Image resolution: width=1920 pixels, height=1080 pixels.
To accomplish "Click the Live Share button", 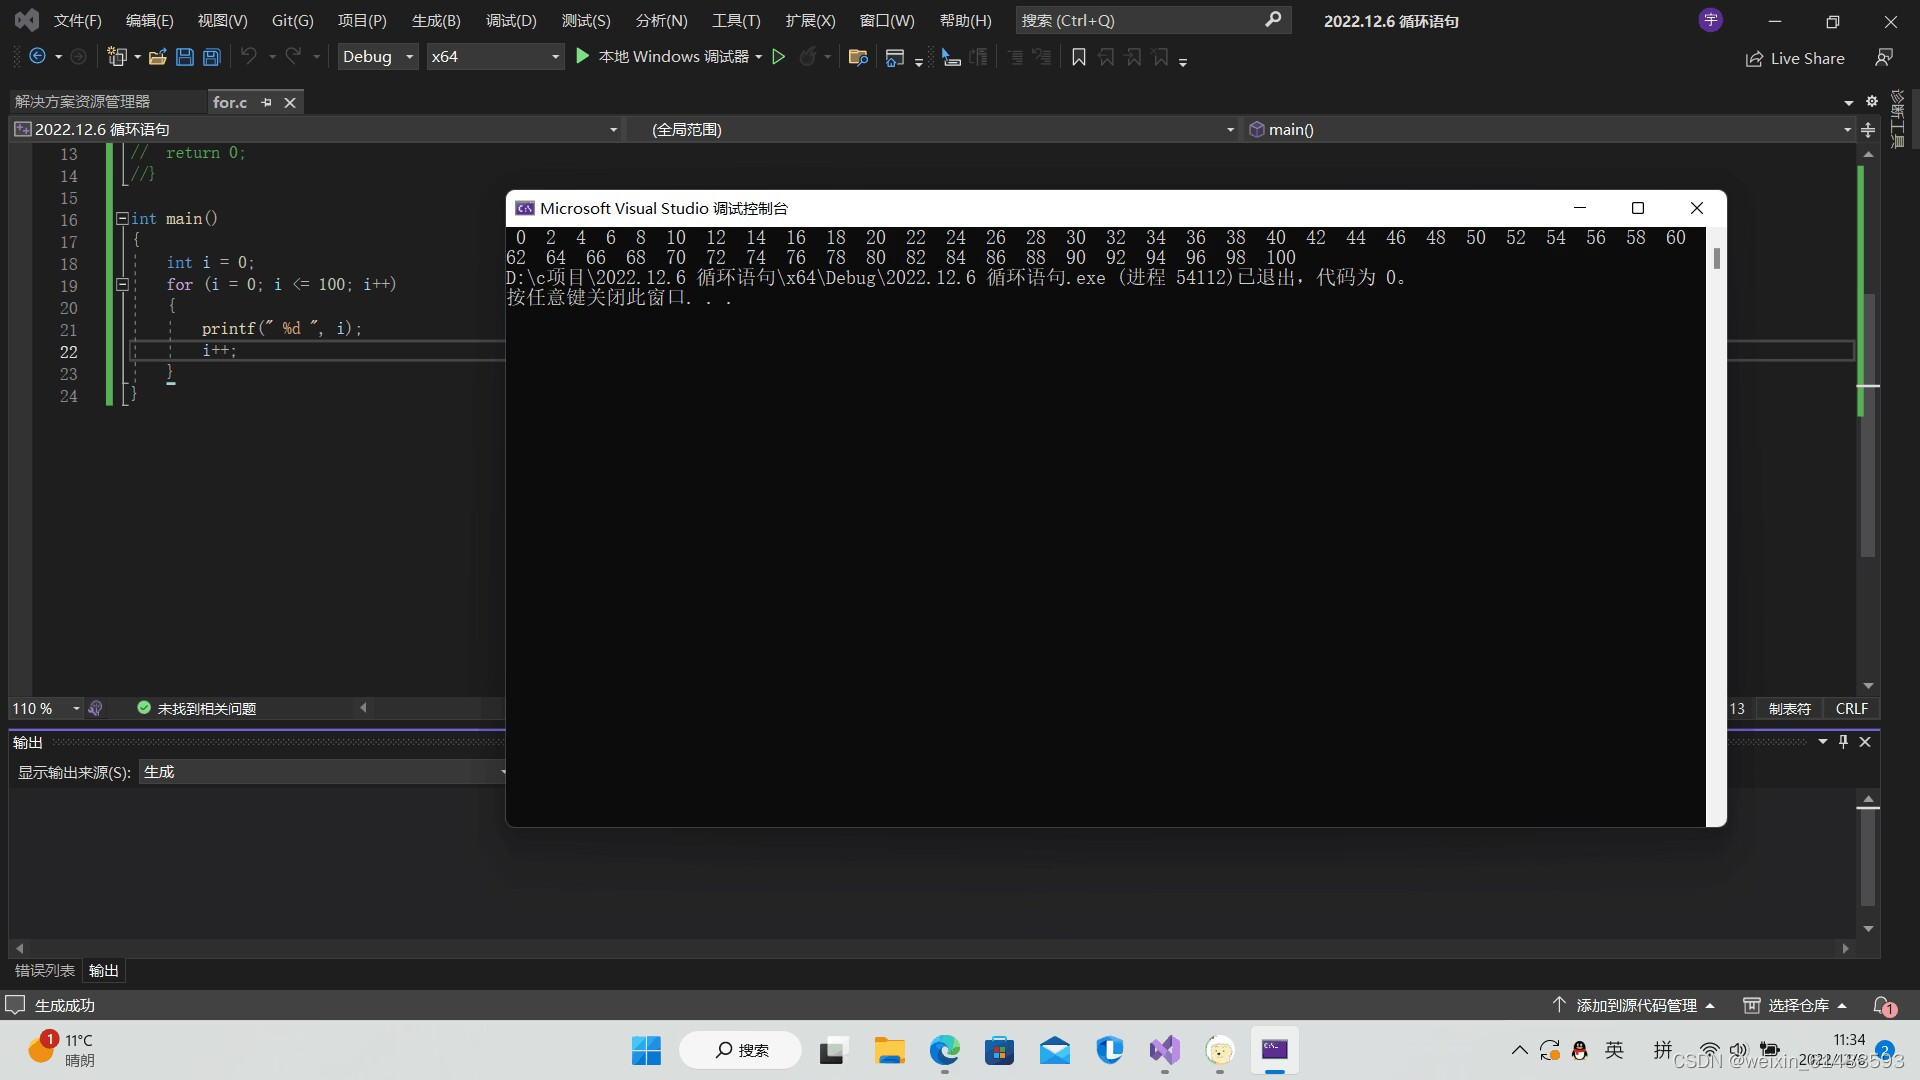I will tap(1795, 58).
